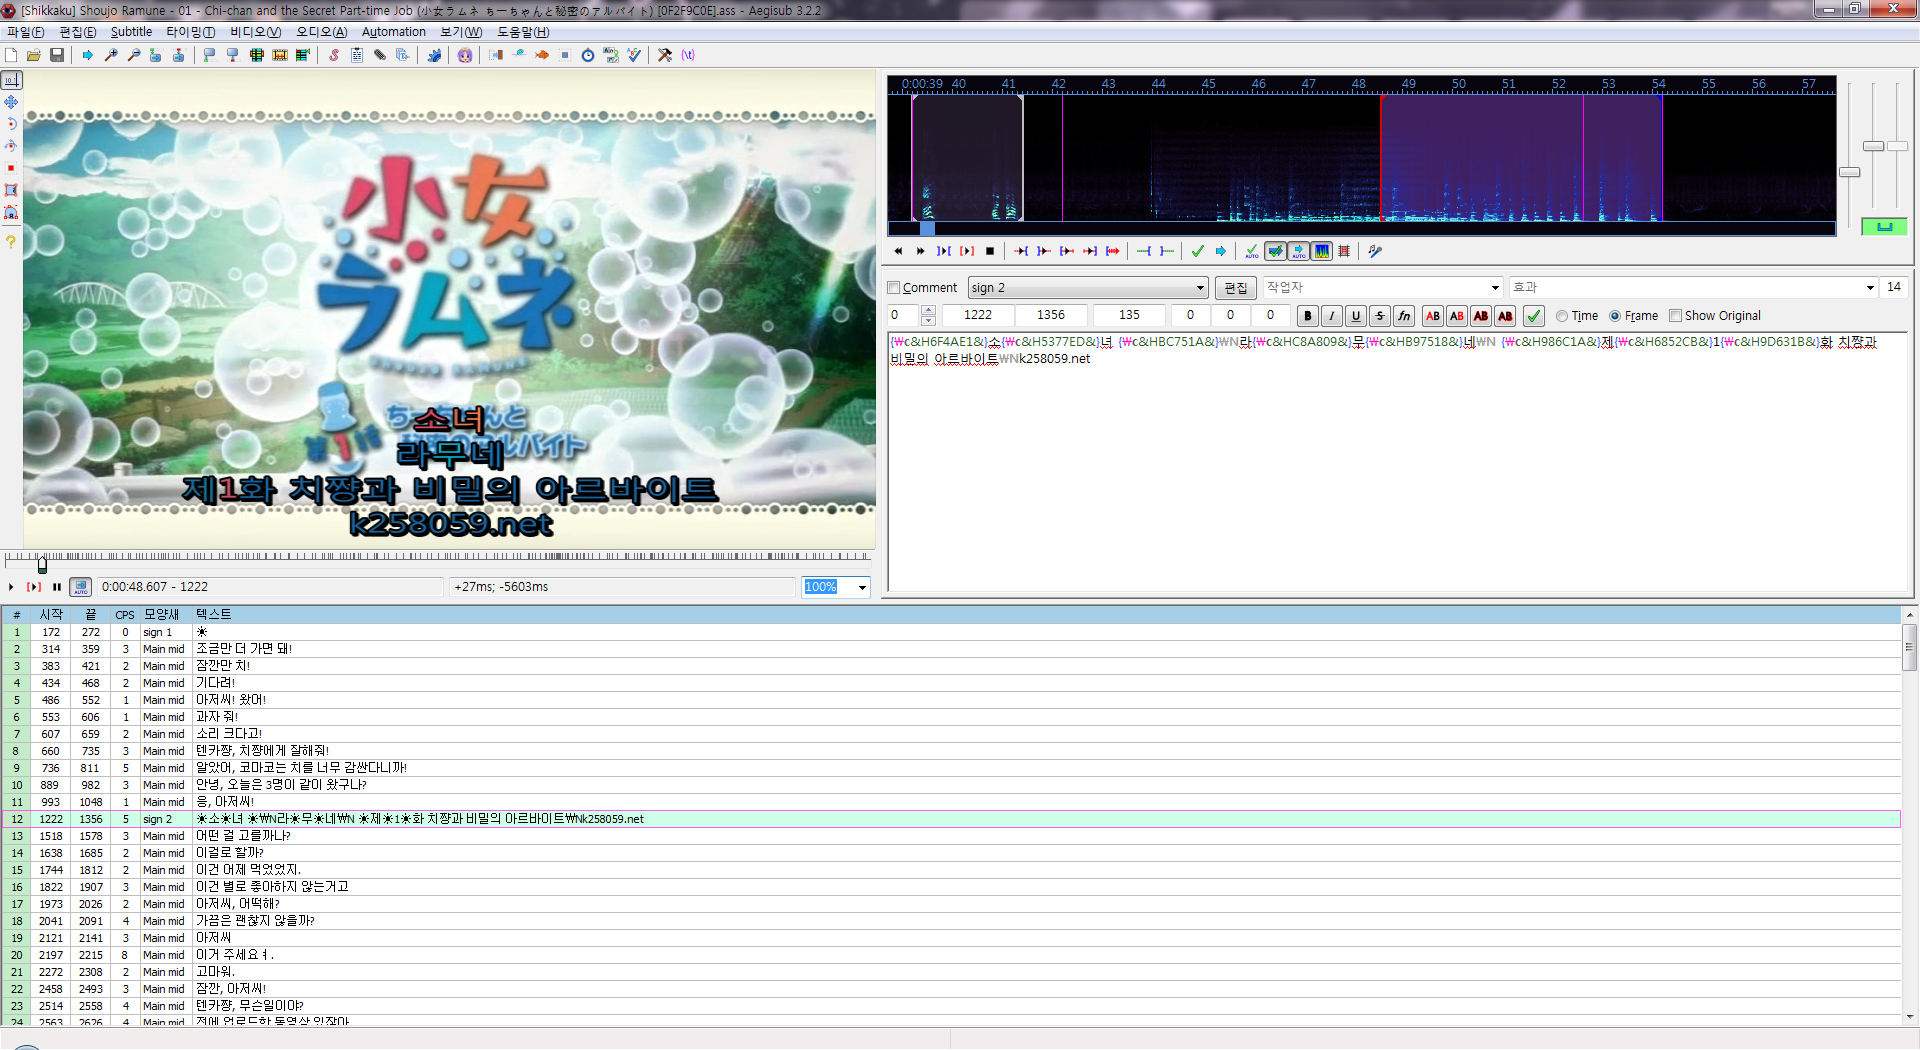Toggle audio karaoke mode microphone icon
The width and height of the screenshot is (1920, 1050).
point(1375,251)
